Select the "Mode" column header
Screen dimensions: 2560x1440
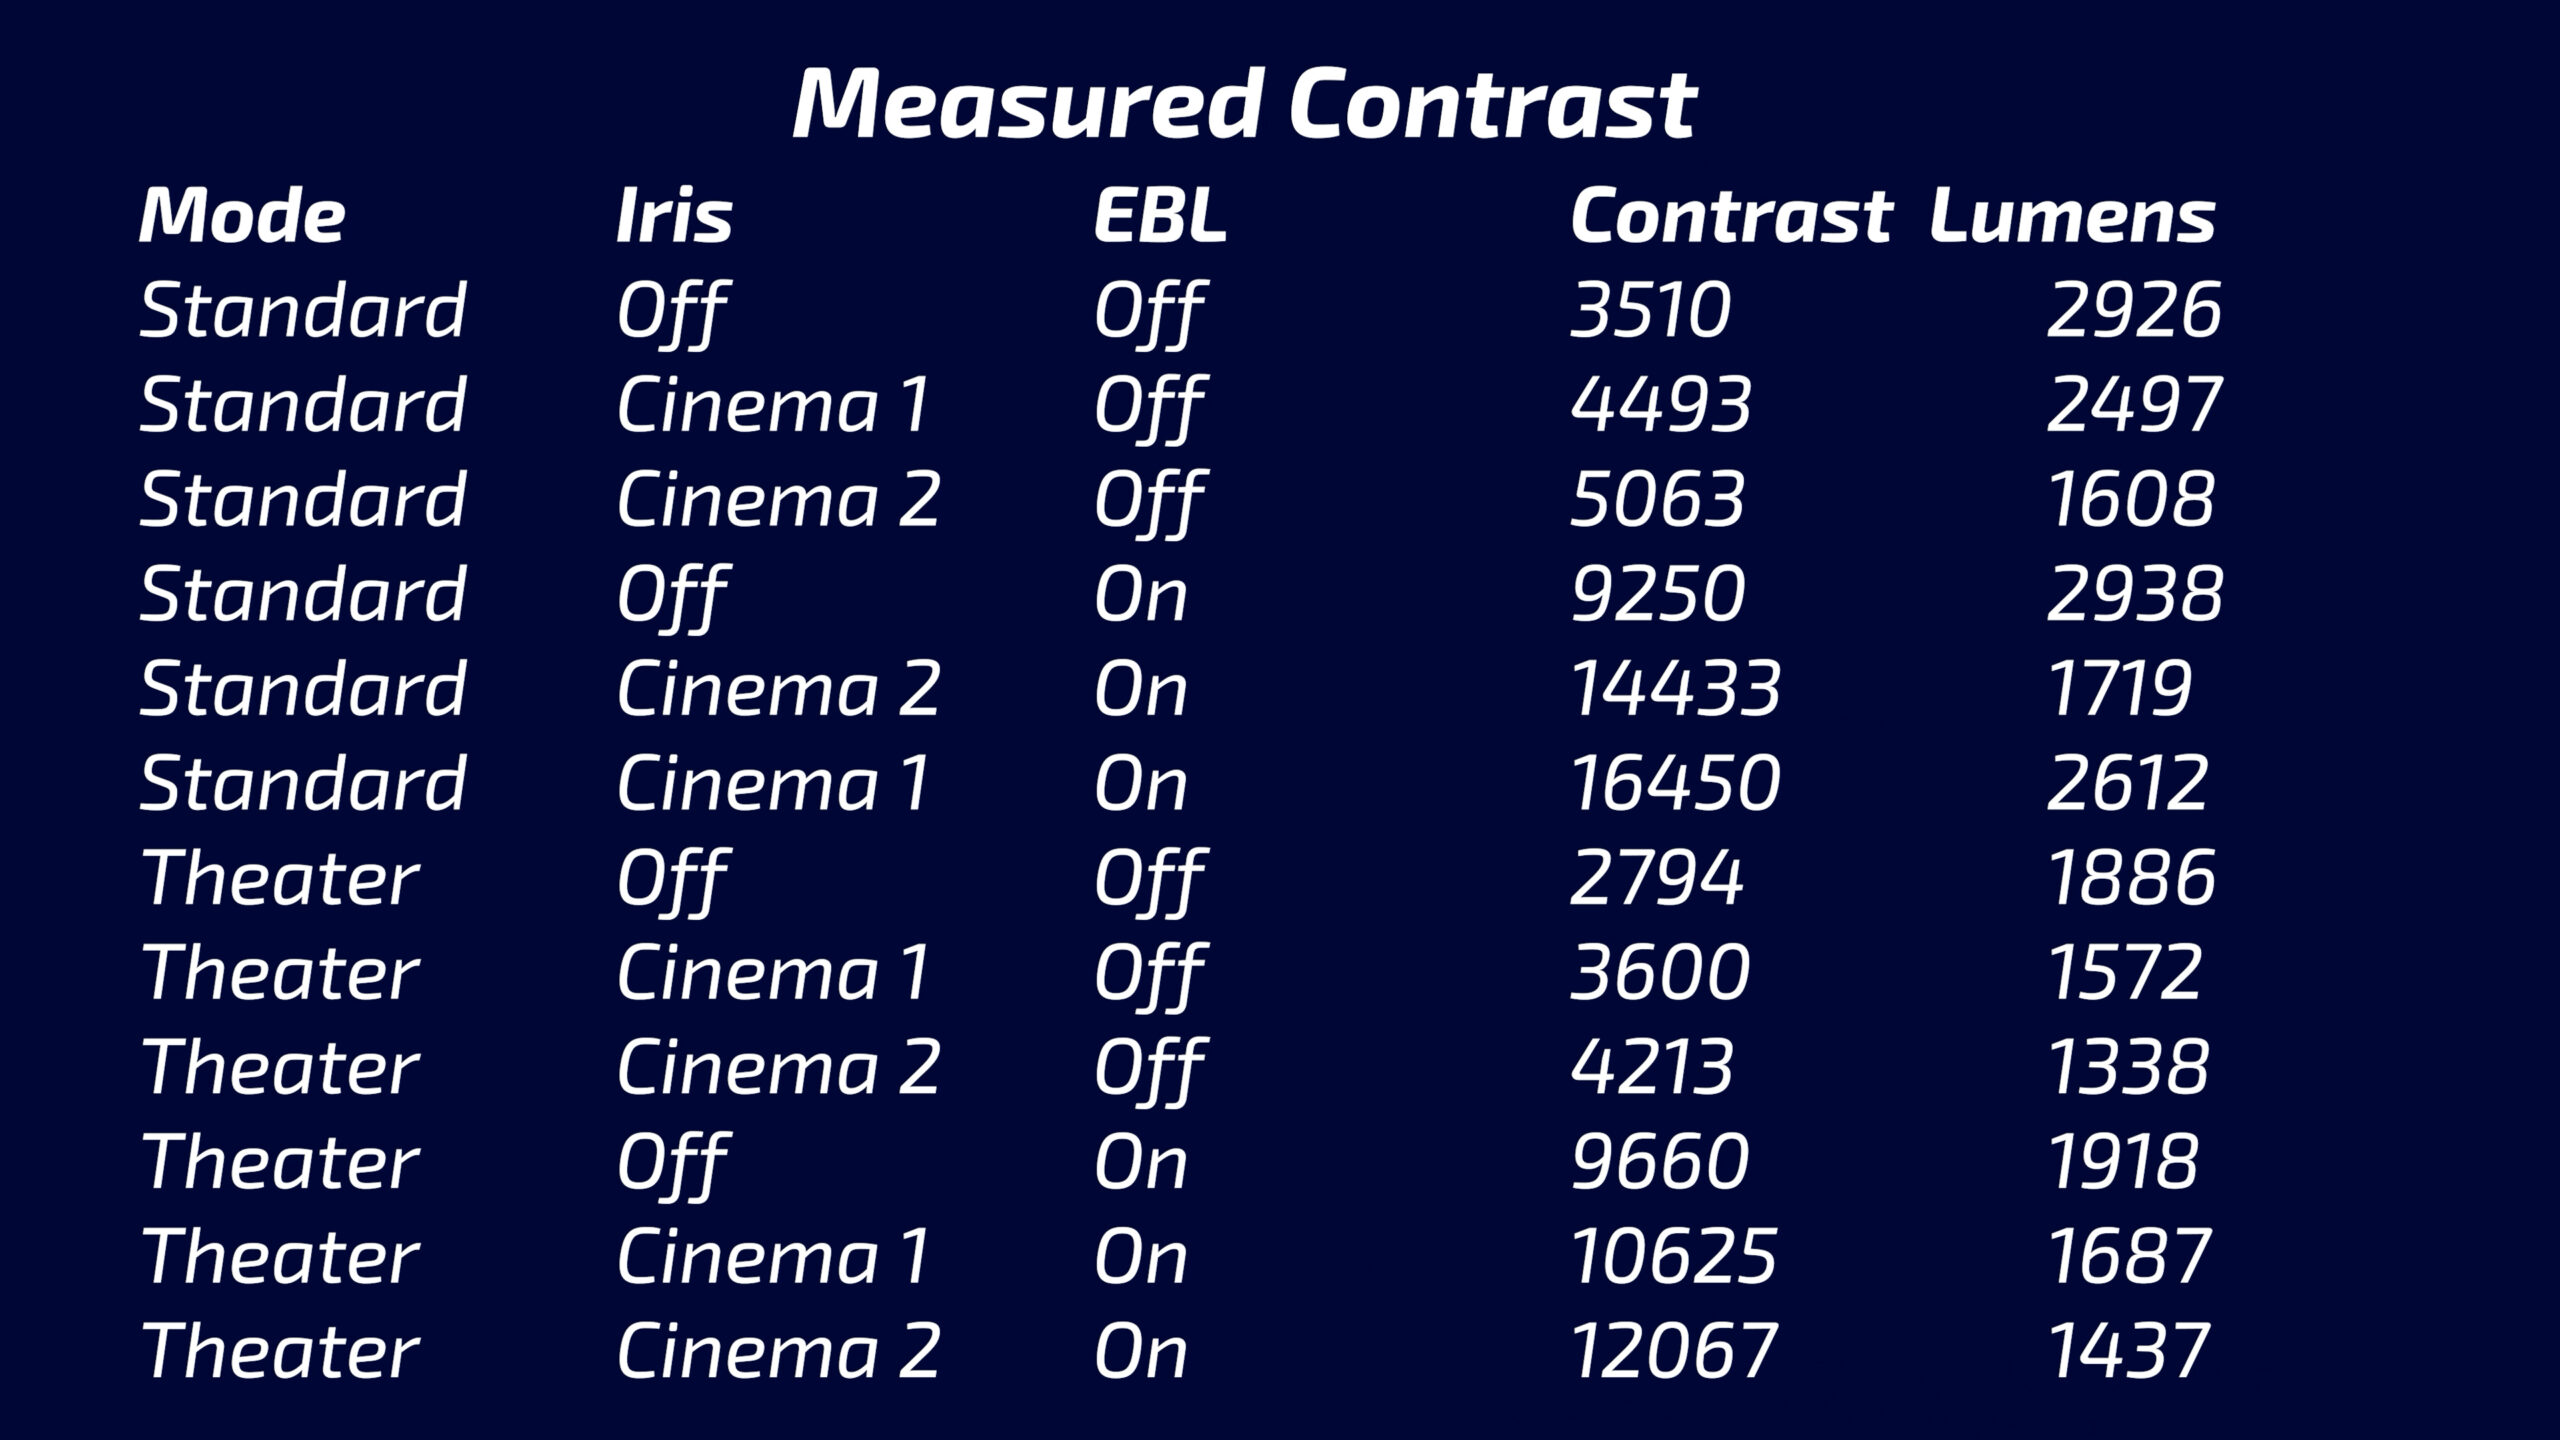242,216
